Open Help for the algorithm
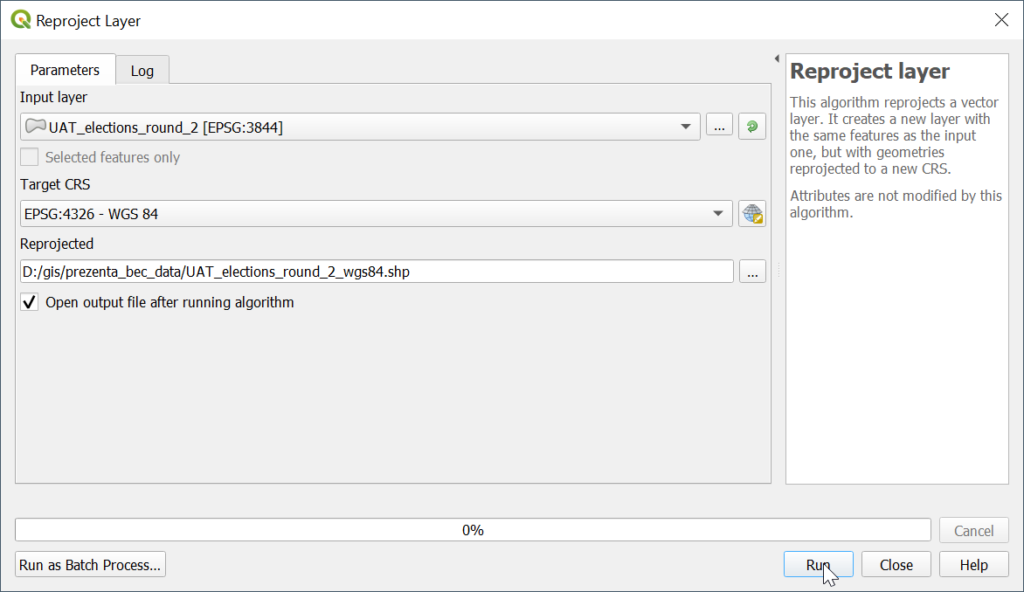 coord(974,565)
